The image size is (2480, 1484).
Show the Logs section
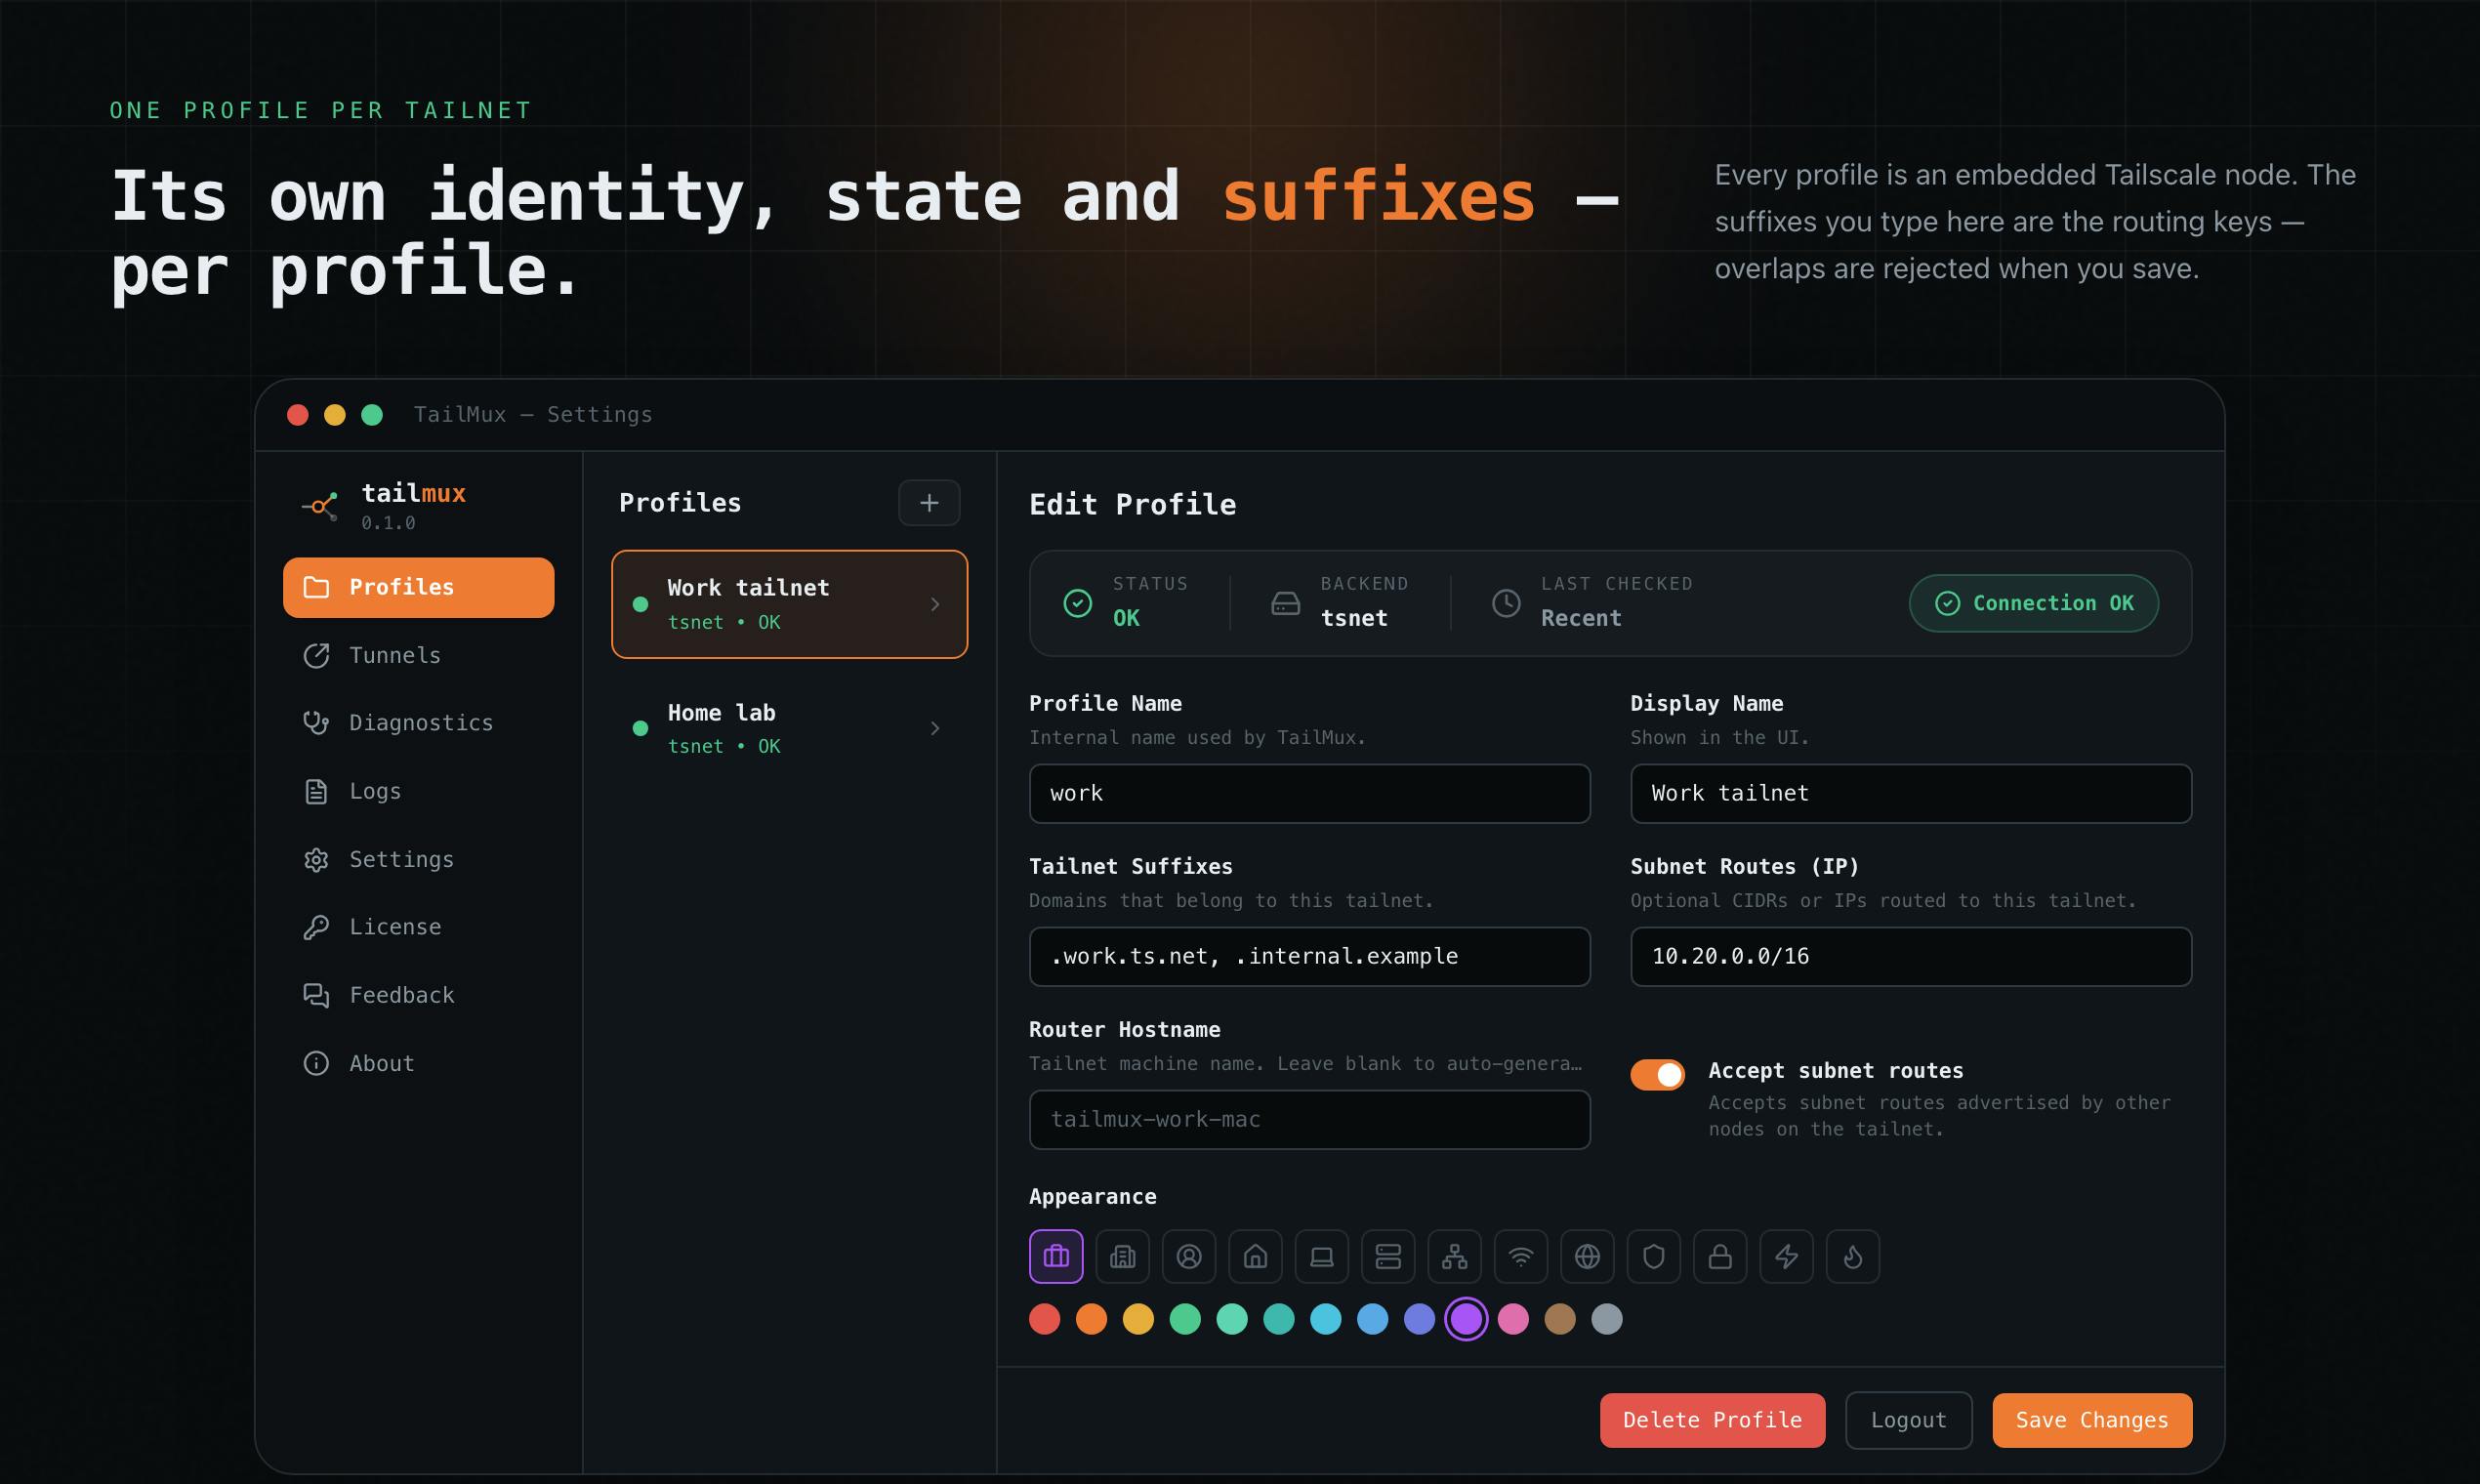(x=418, y=791)
